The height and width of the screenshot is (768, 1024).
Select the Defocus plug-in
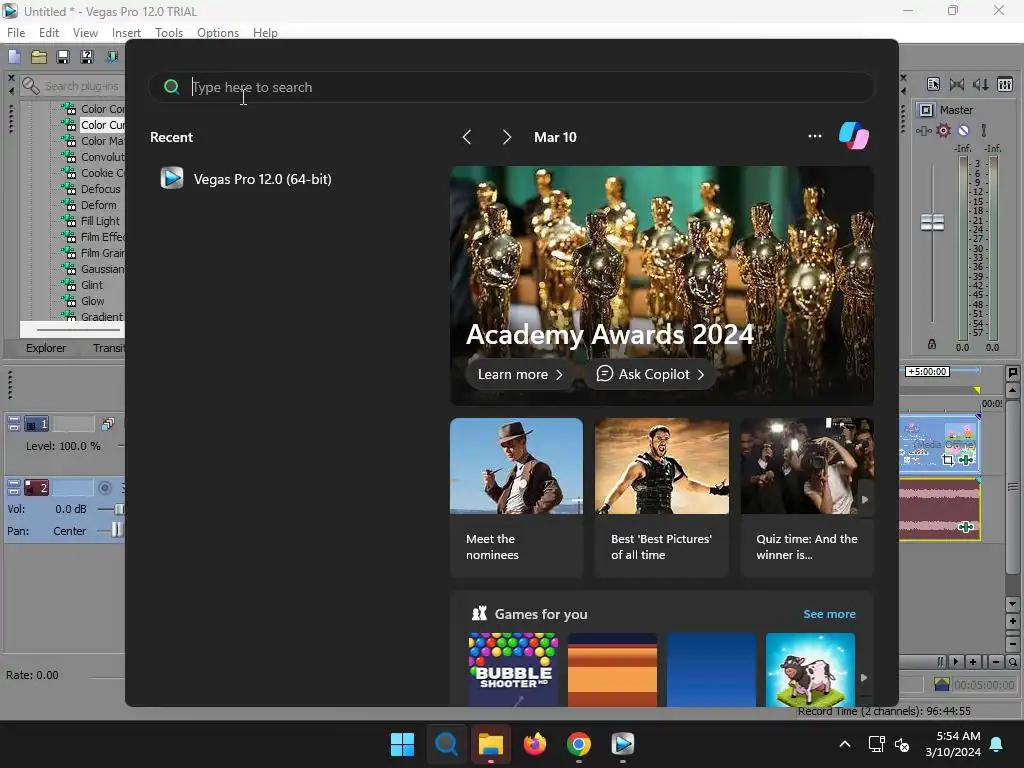[101, 189]
